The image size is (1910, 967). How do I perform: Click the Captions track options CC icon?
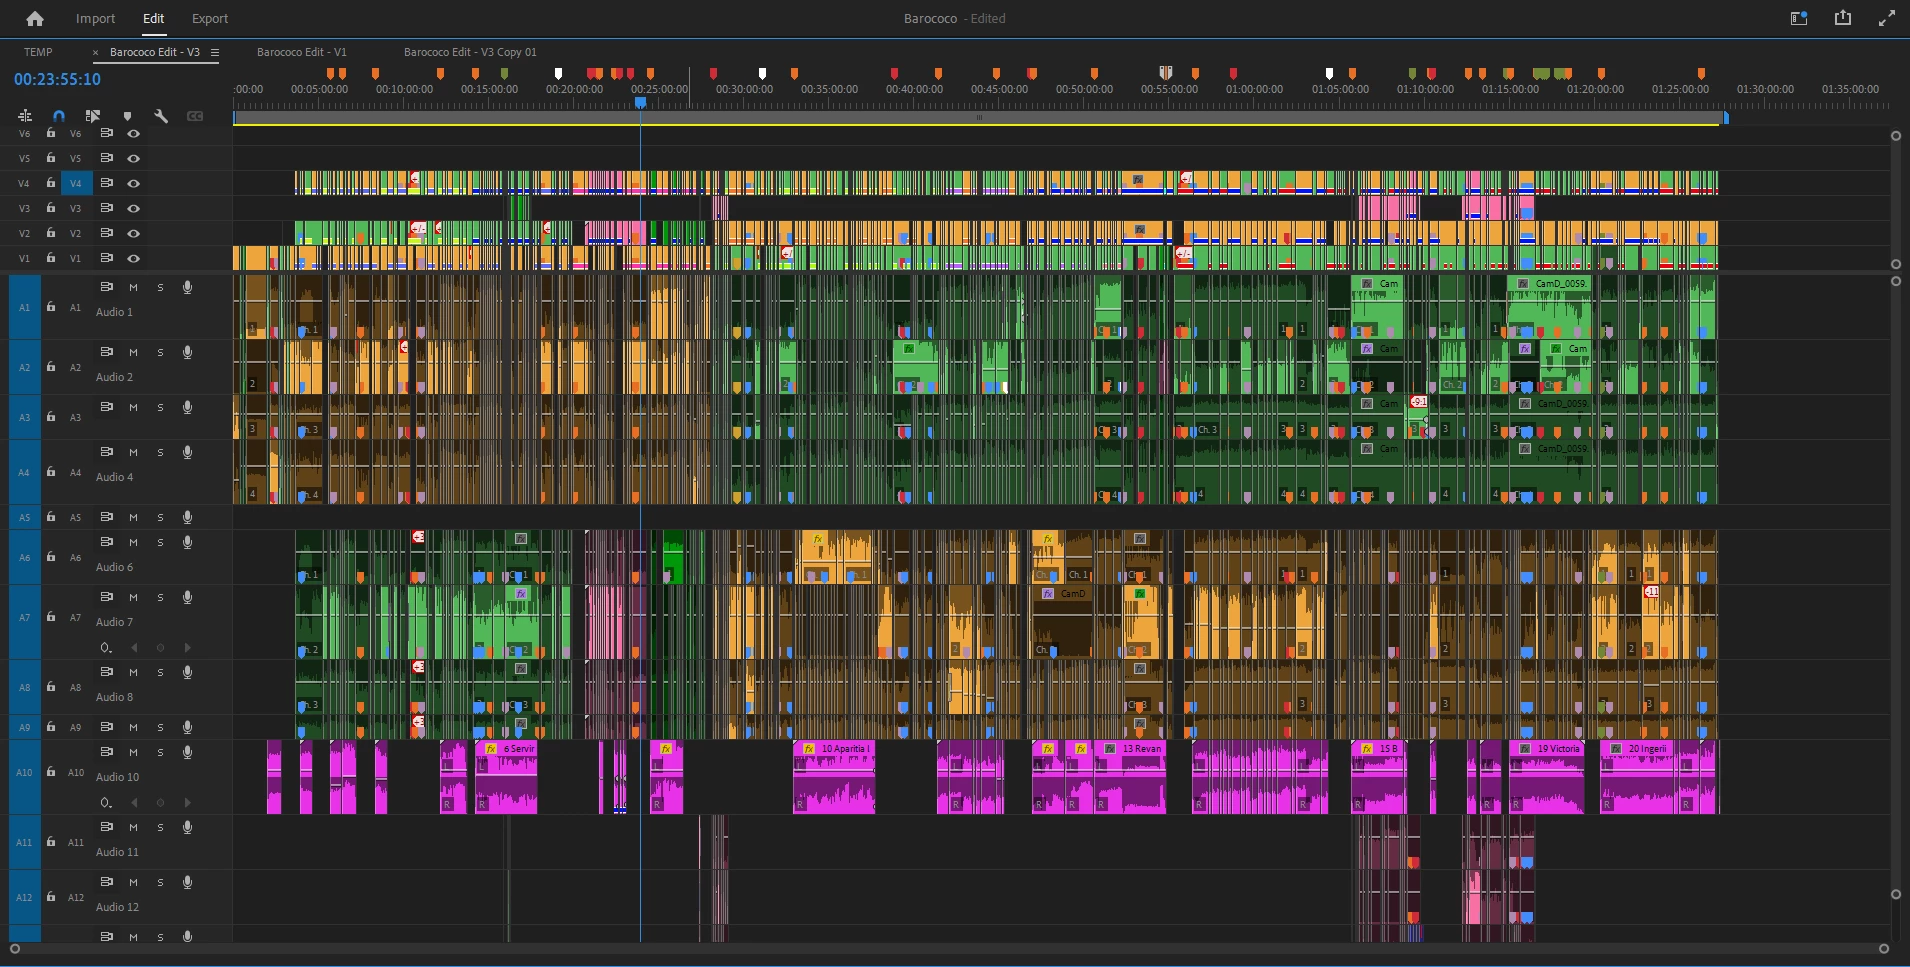pyautogui.click(x=195, y=116)
